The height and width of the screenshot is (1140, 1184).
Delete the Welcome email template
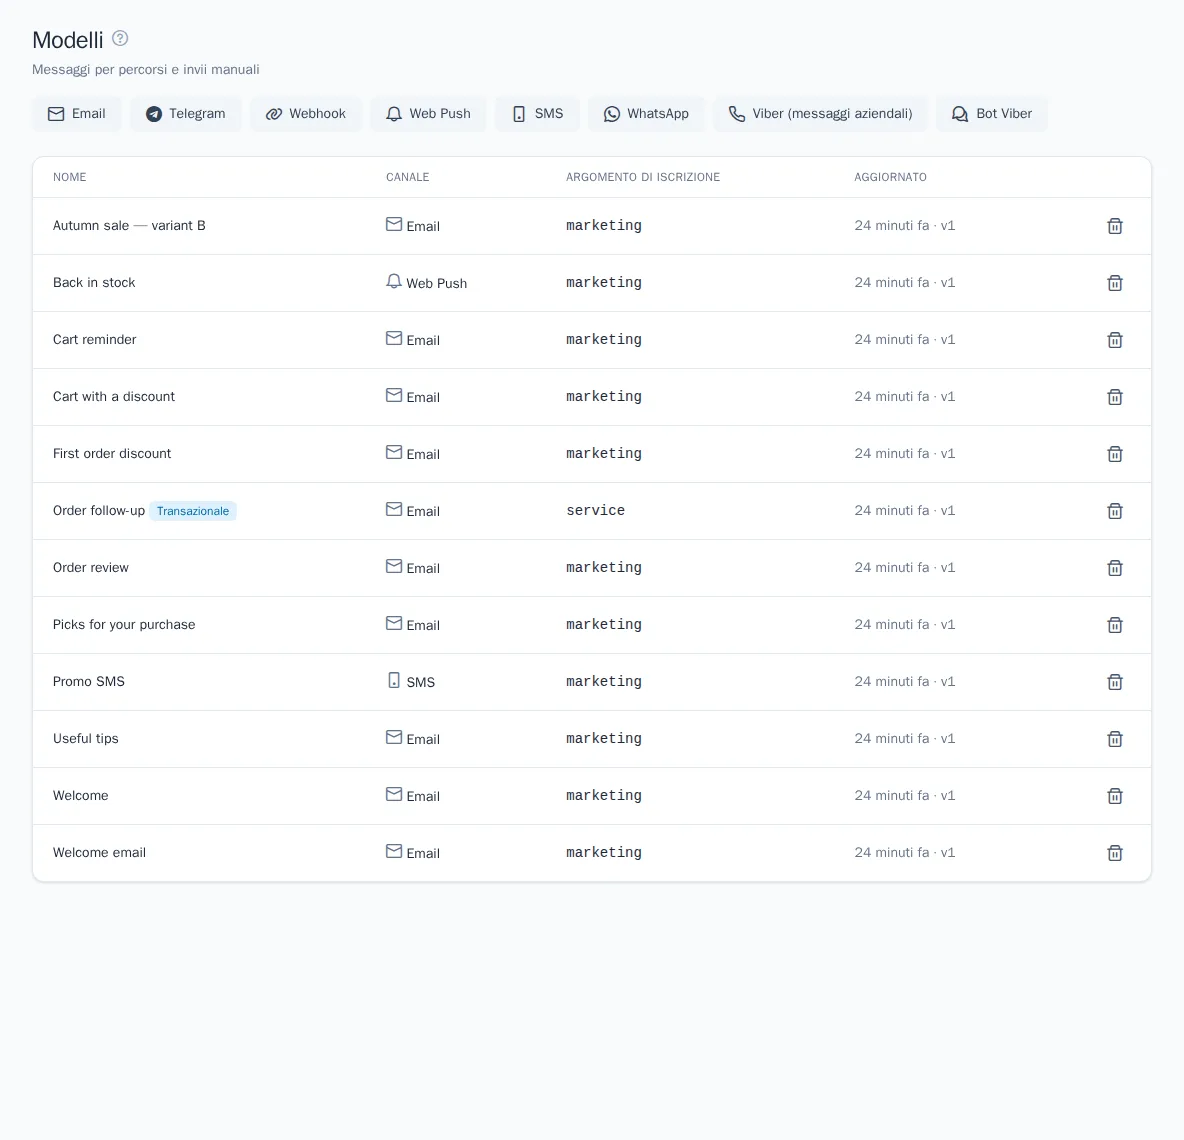pyautogui.click(x=1115, y=853)
